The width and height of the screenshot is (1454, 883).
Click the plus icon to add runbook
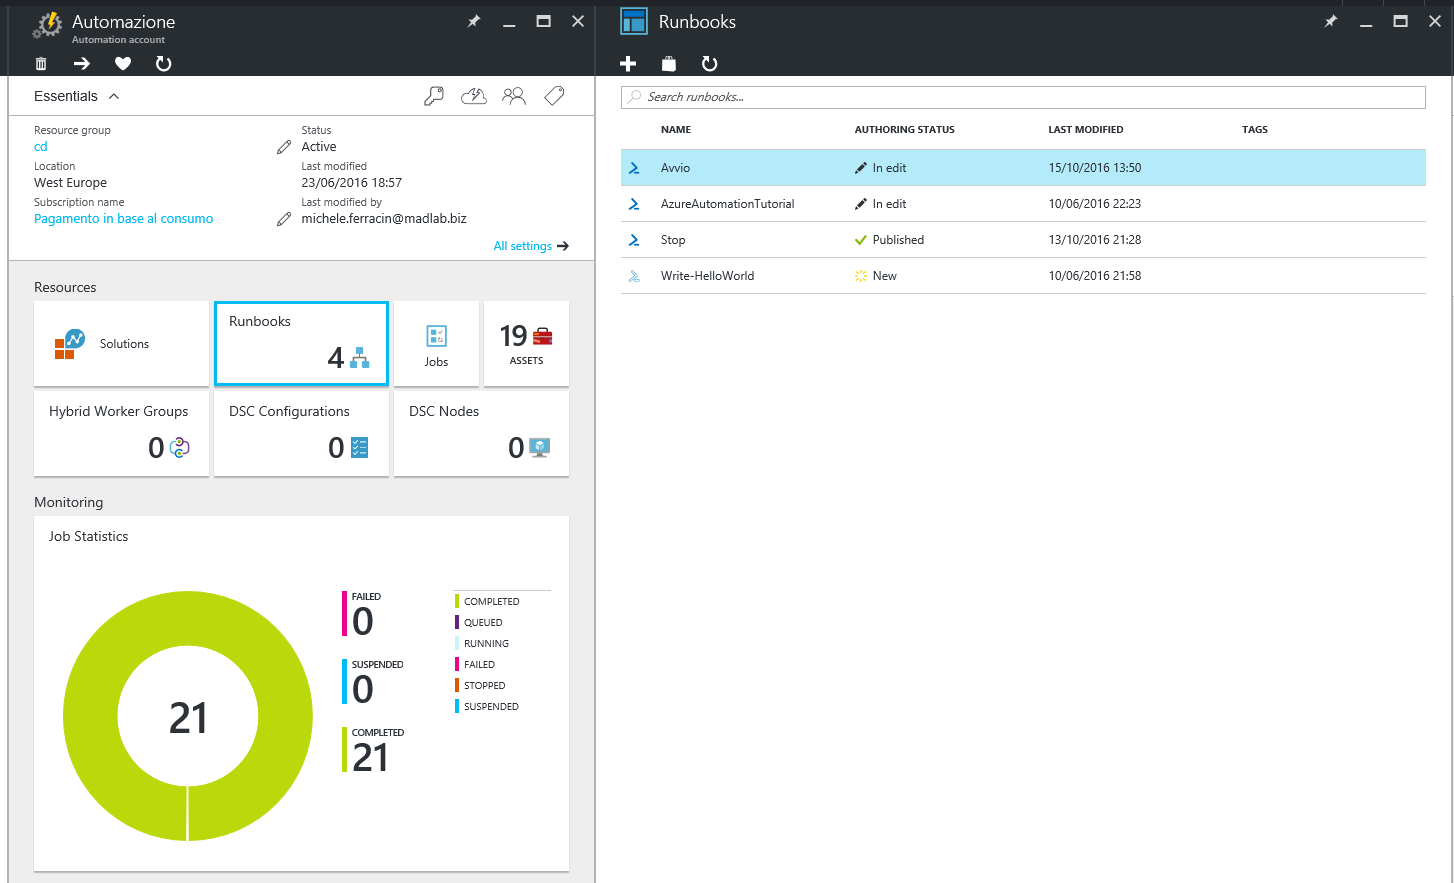(628, 64)
